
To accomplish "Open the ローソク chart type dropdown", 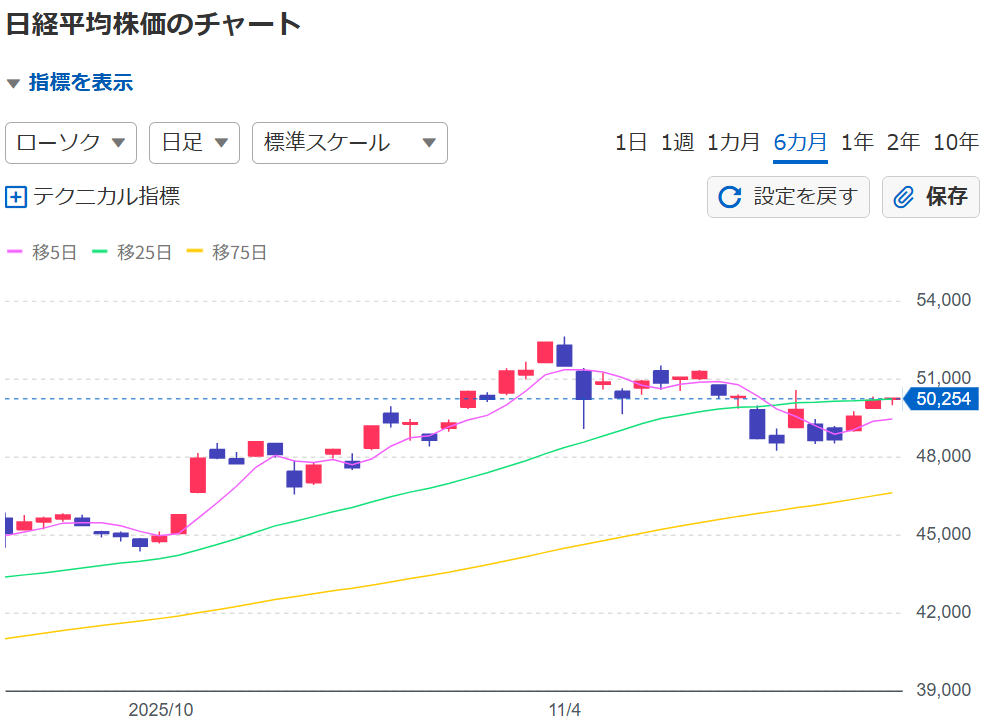I will (x=71, y=143).
